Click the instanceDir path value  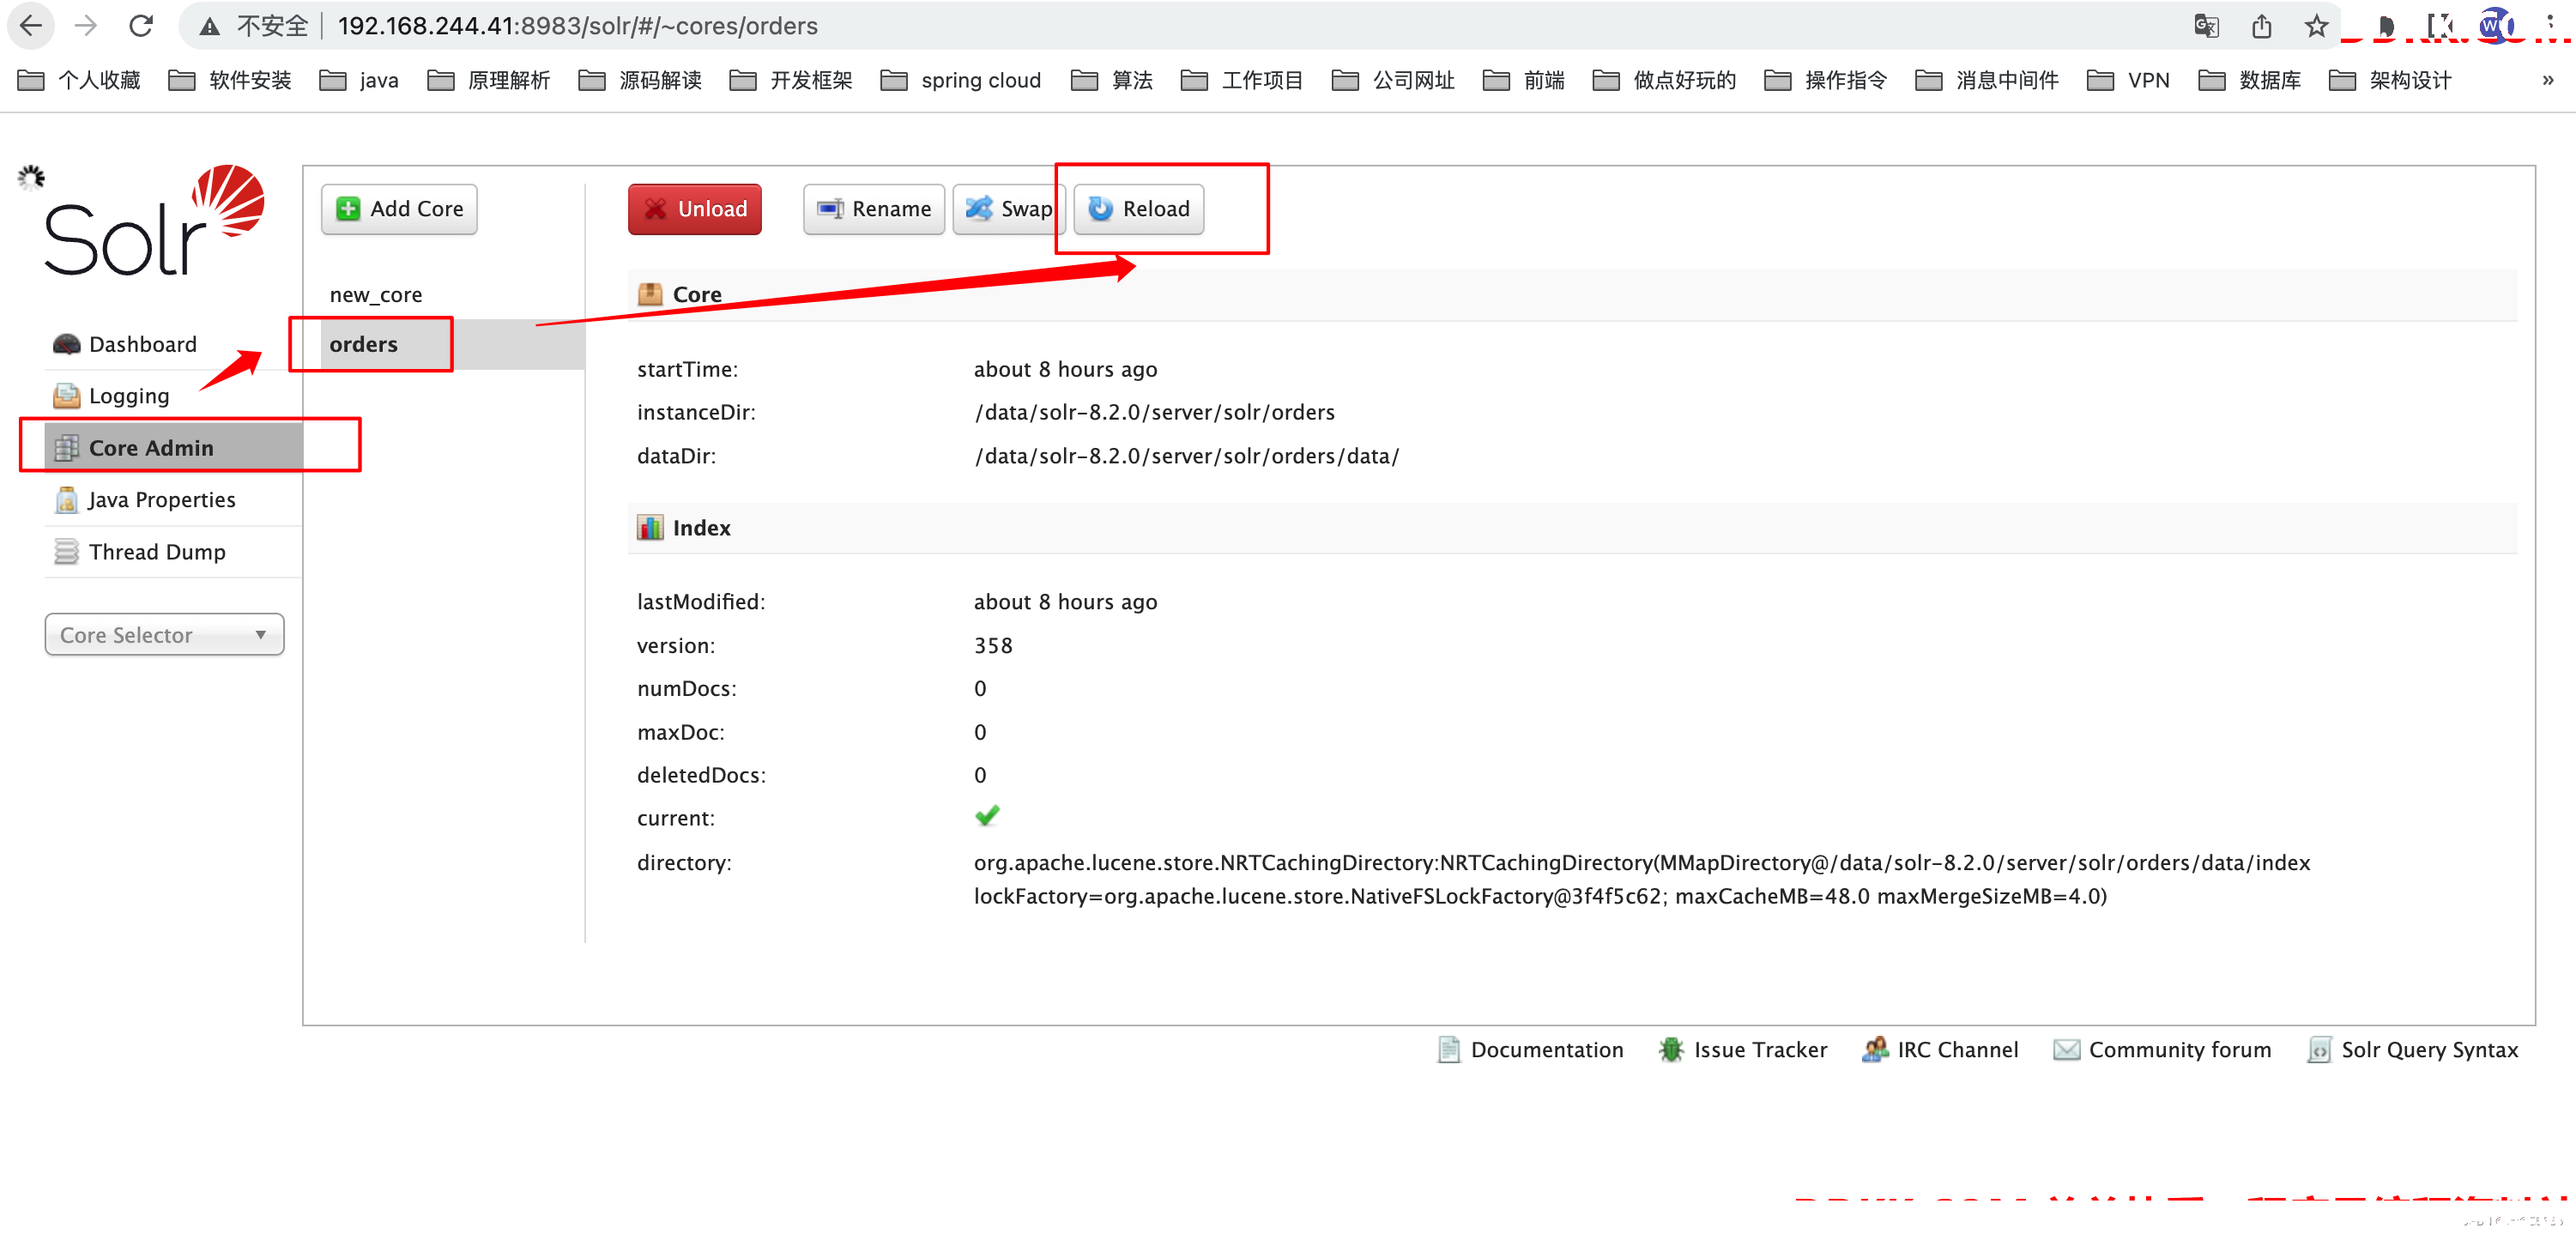click(x=1154, y=413)
